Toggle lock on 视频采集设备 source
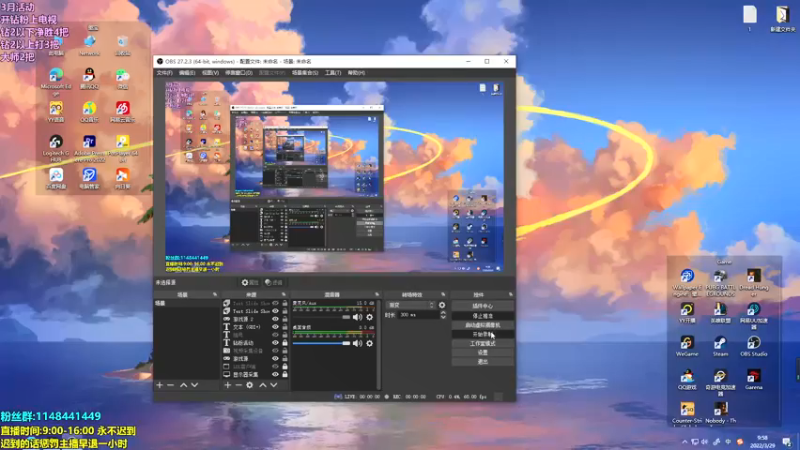The image size is (800, 450). (x=285, y=351)
